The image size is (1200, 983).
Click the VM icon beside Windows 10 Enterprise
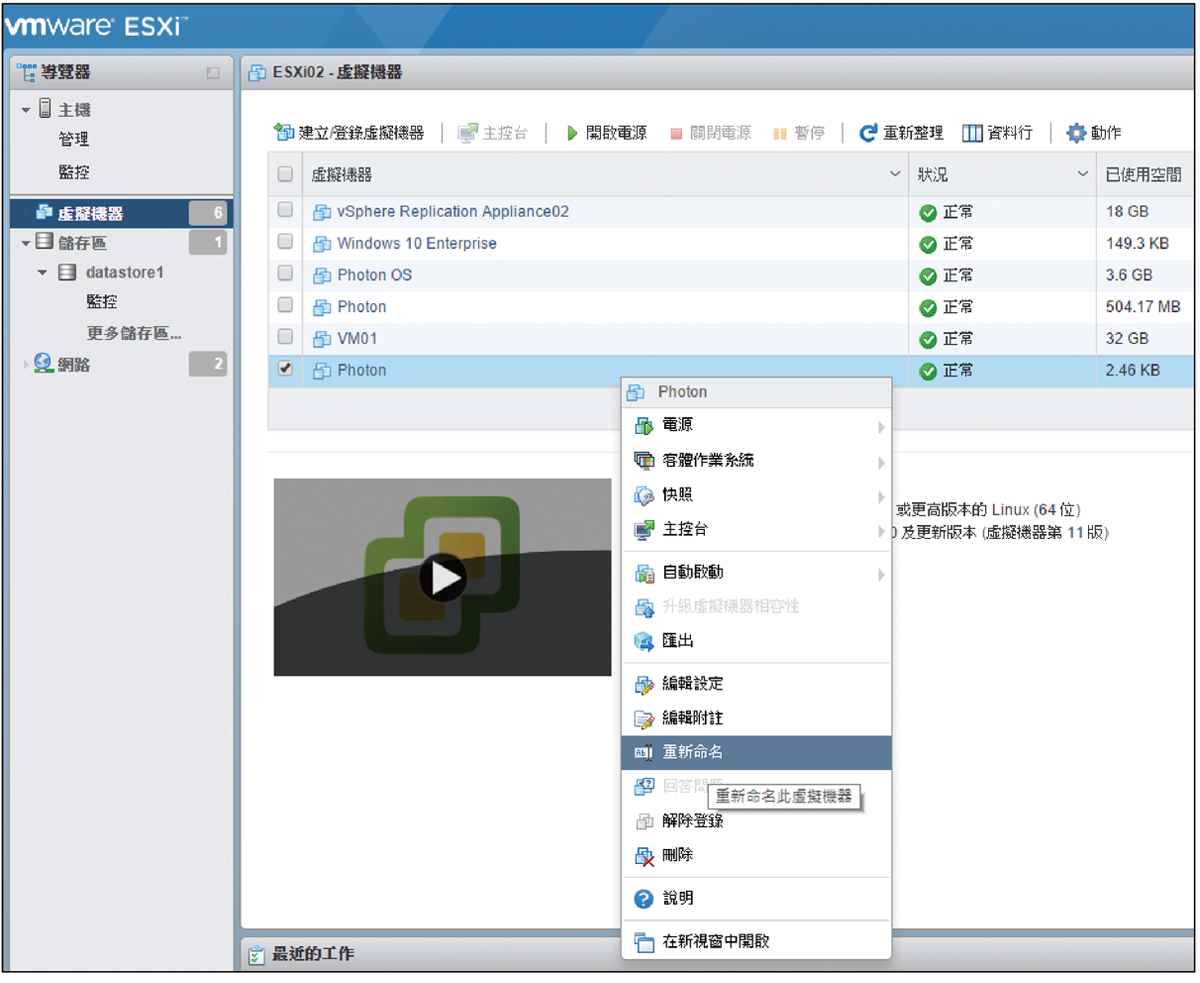click(322, 243)
